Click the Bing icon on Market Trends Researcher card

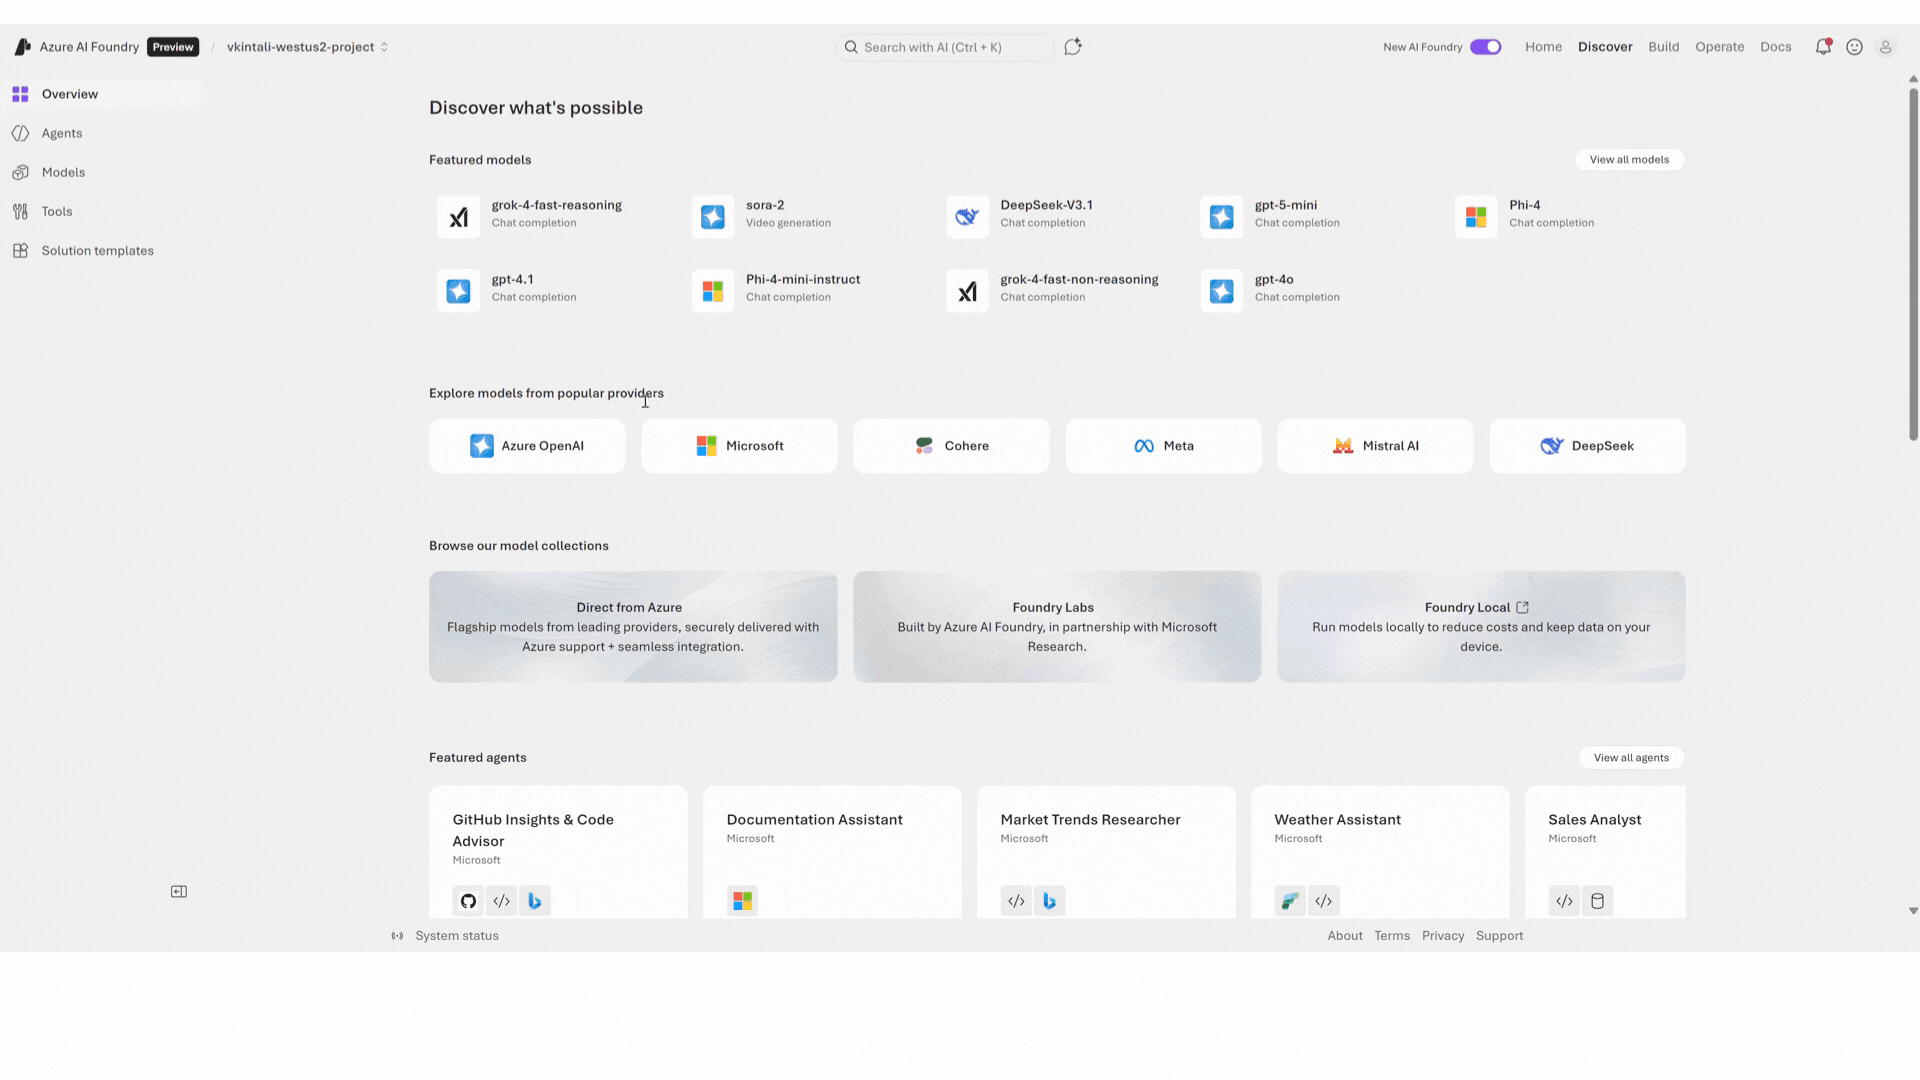coord(1049,900)
